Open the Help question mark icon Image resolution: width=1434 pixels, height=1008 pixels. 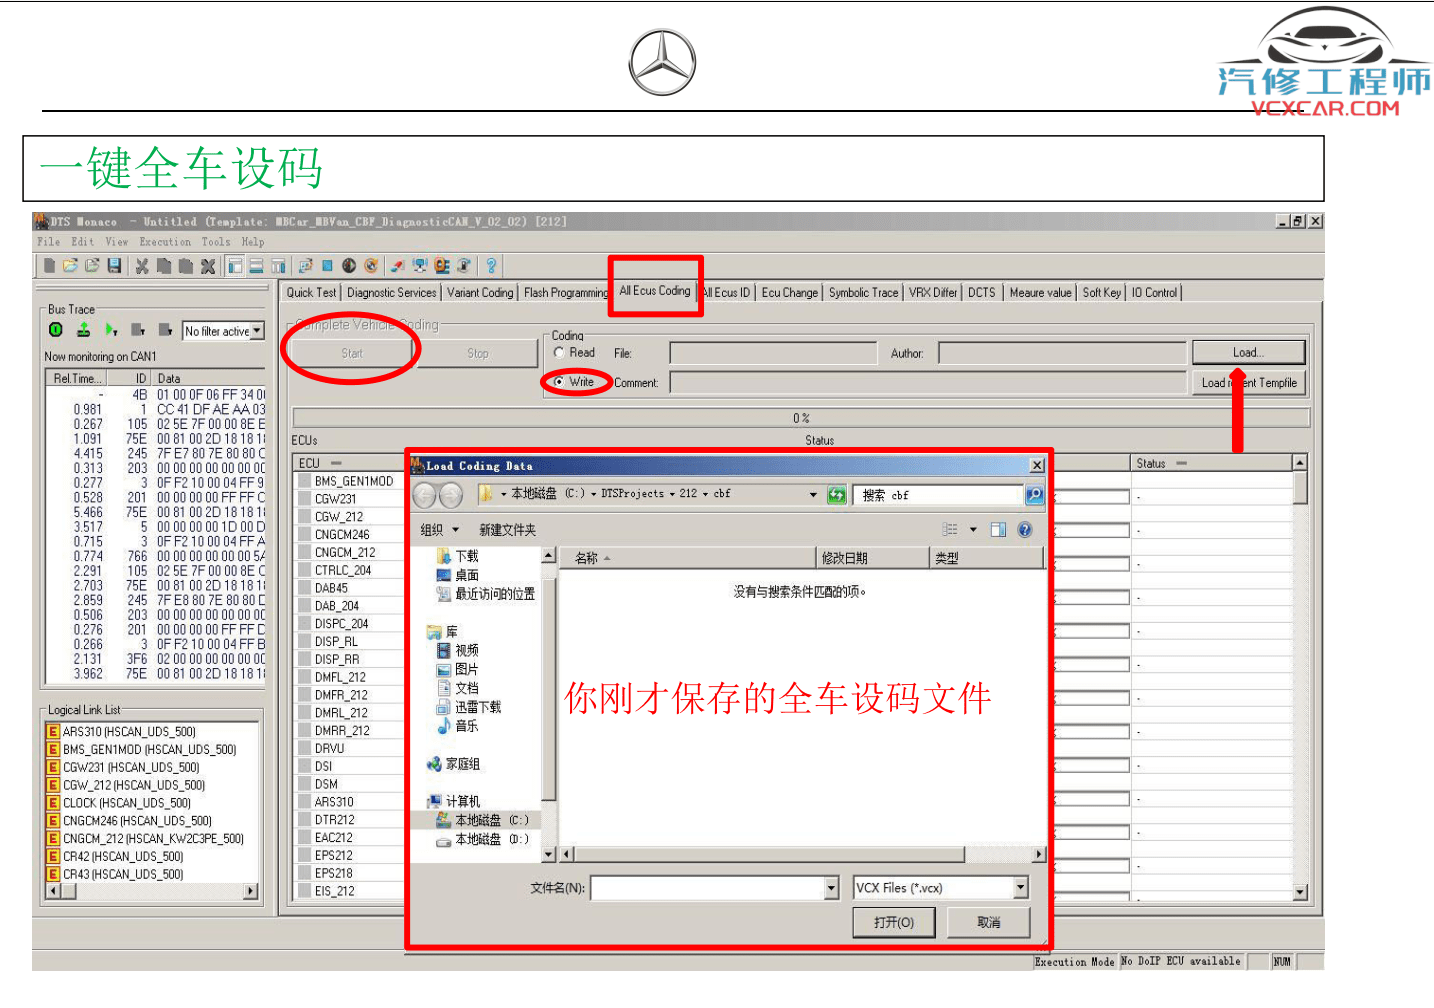pyautogui.click(x=491, y=265)
